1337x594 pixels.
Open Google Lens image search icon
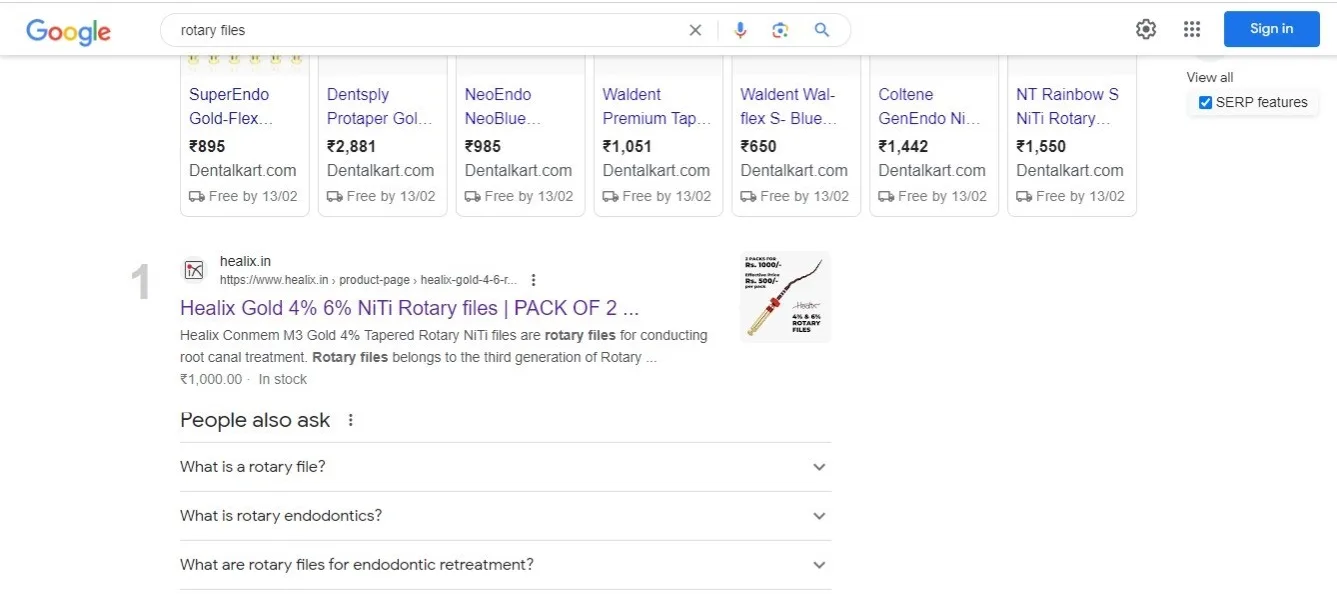pyautogui.click(x=781, y=30)
